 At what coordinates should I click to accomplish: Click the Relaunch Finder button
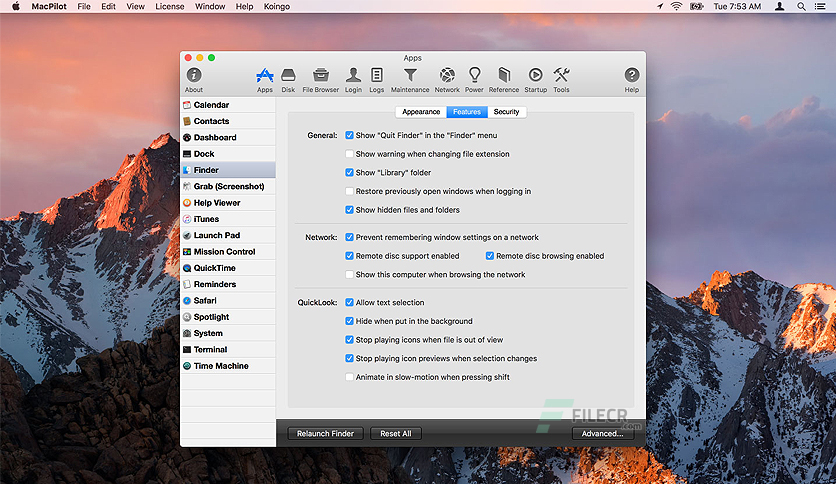(x=325, y=434)
